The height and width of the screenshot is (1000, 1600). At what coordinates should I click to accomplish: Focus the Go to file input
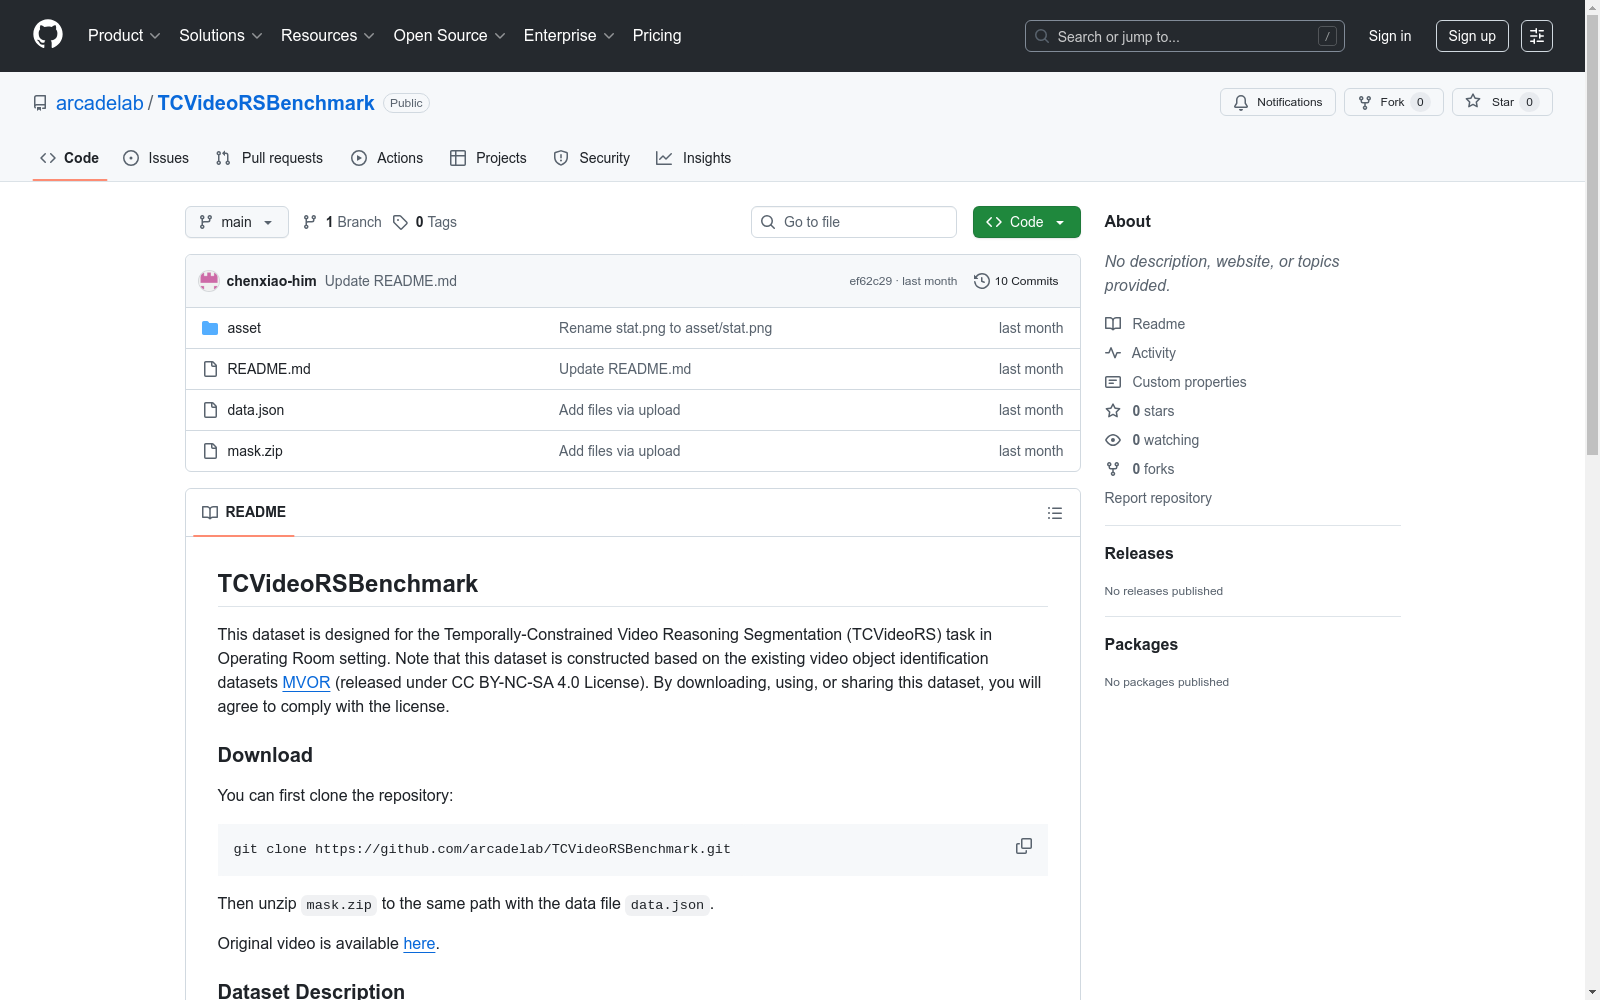854,222
